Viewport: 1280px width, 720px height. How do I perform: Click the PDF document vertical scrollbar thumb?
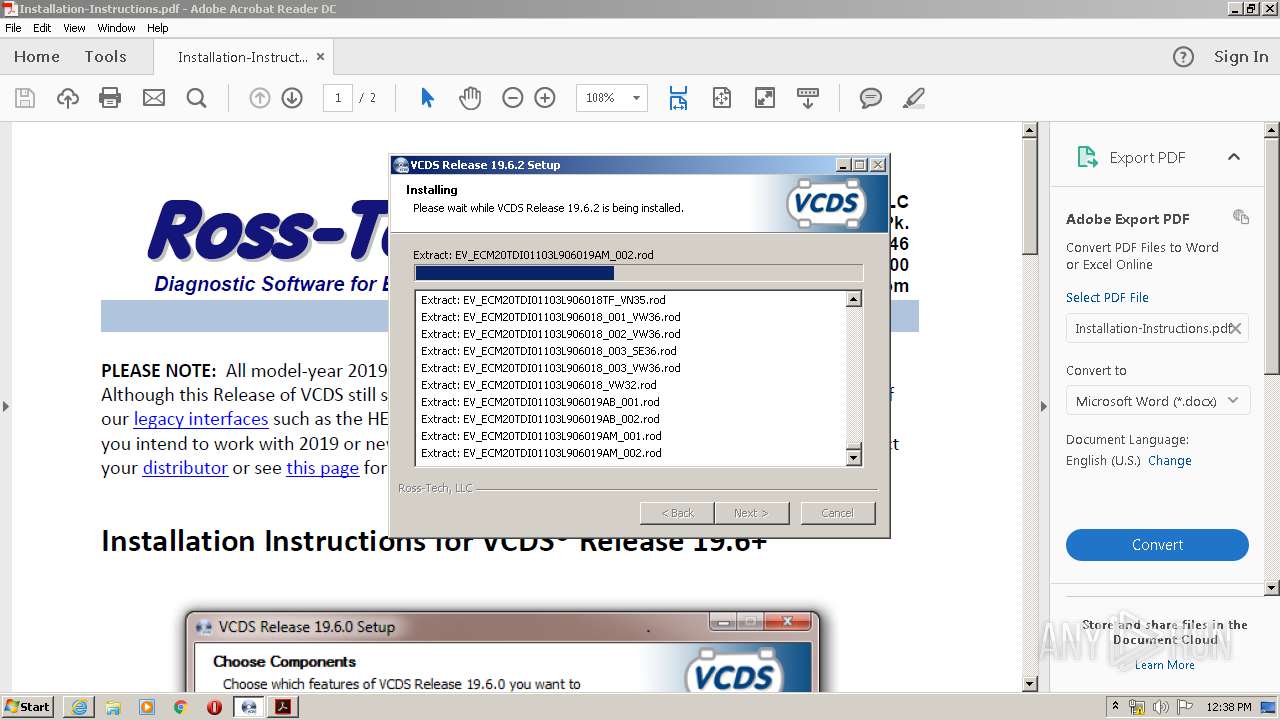[x=1030, y=197]
